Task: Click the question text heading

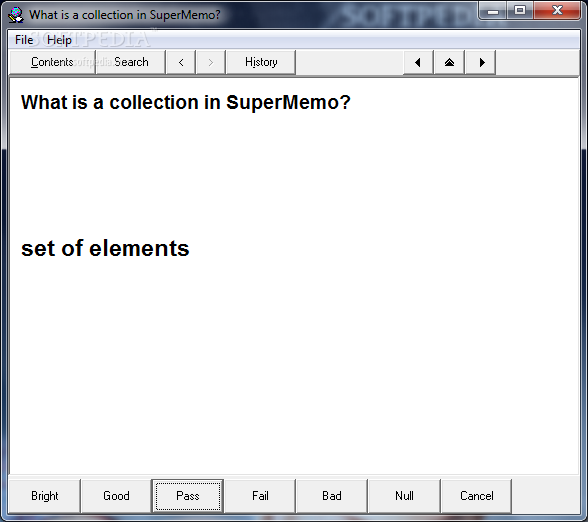Action: pos(186,102)
